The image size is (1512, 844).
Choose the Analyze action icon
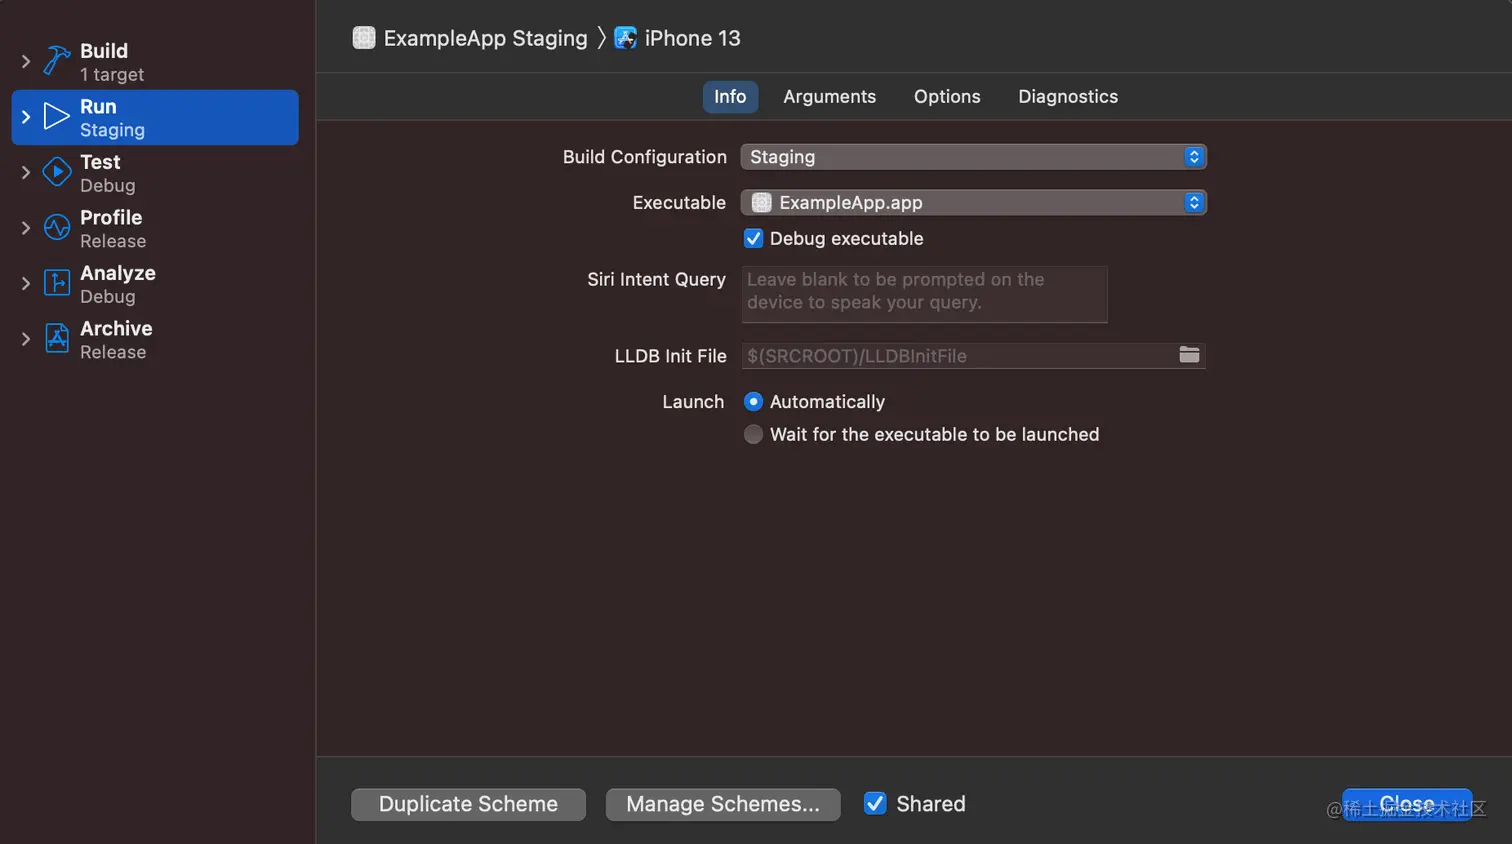click(x=57, y=284)
